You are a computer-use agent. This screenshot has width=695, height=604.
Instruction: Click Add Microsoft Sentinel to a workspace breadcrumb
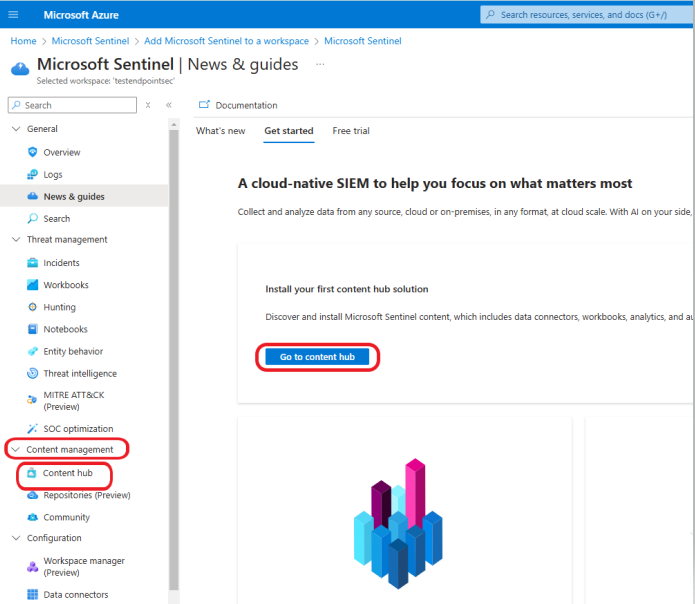click(226, 41)
